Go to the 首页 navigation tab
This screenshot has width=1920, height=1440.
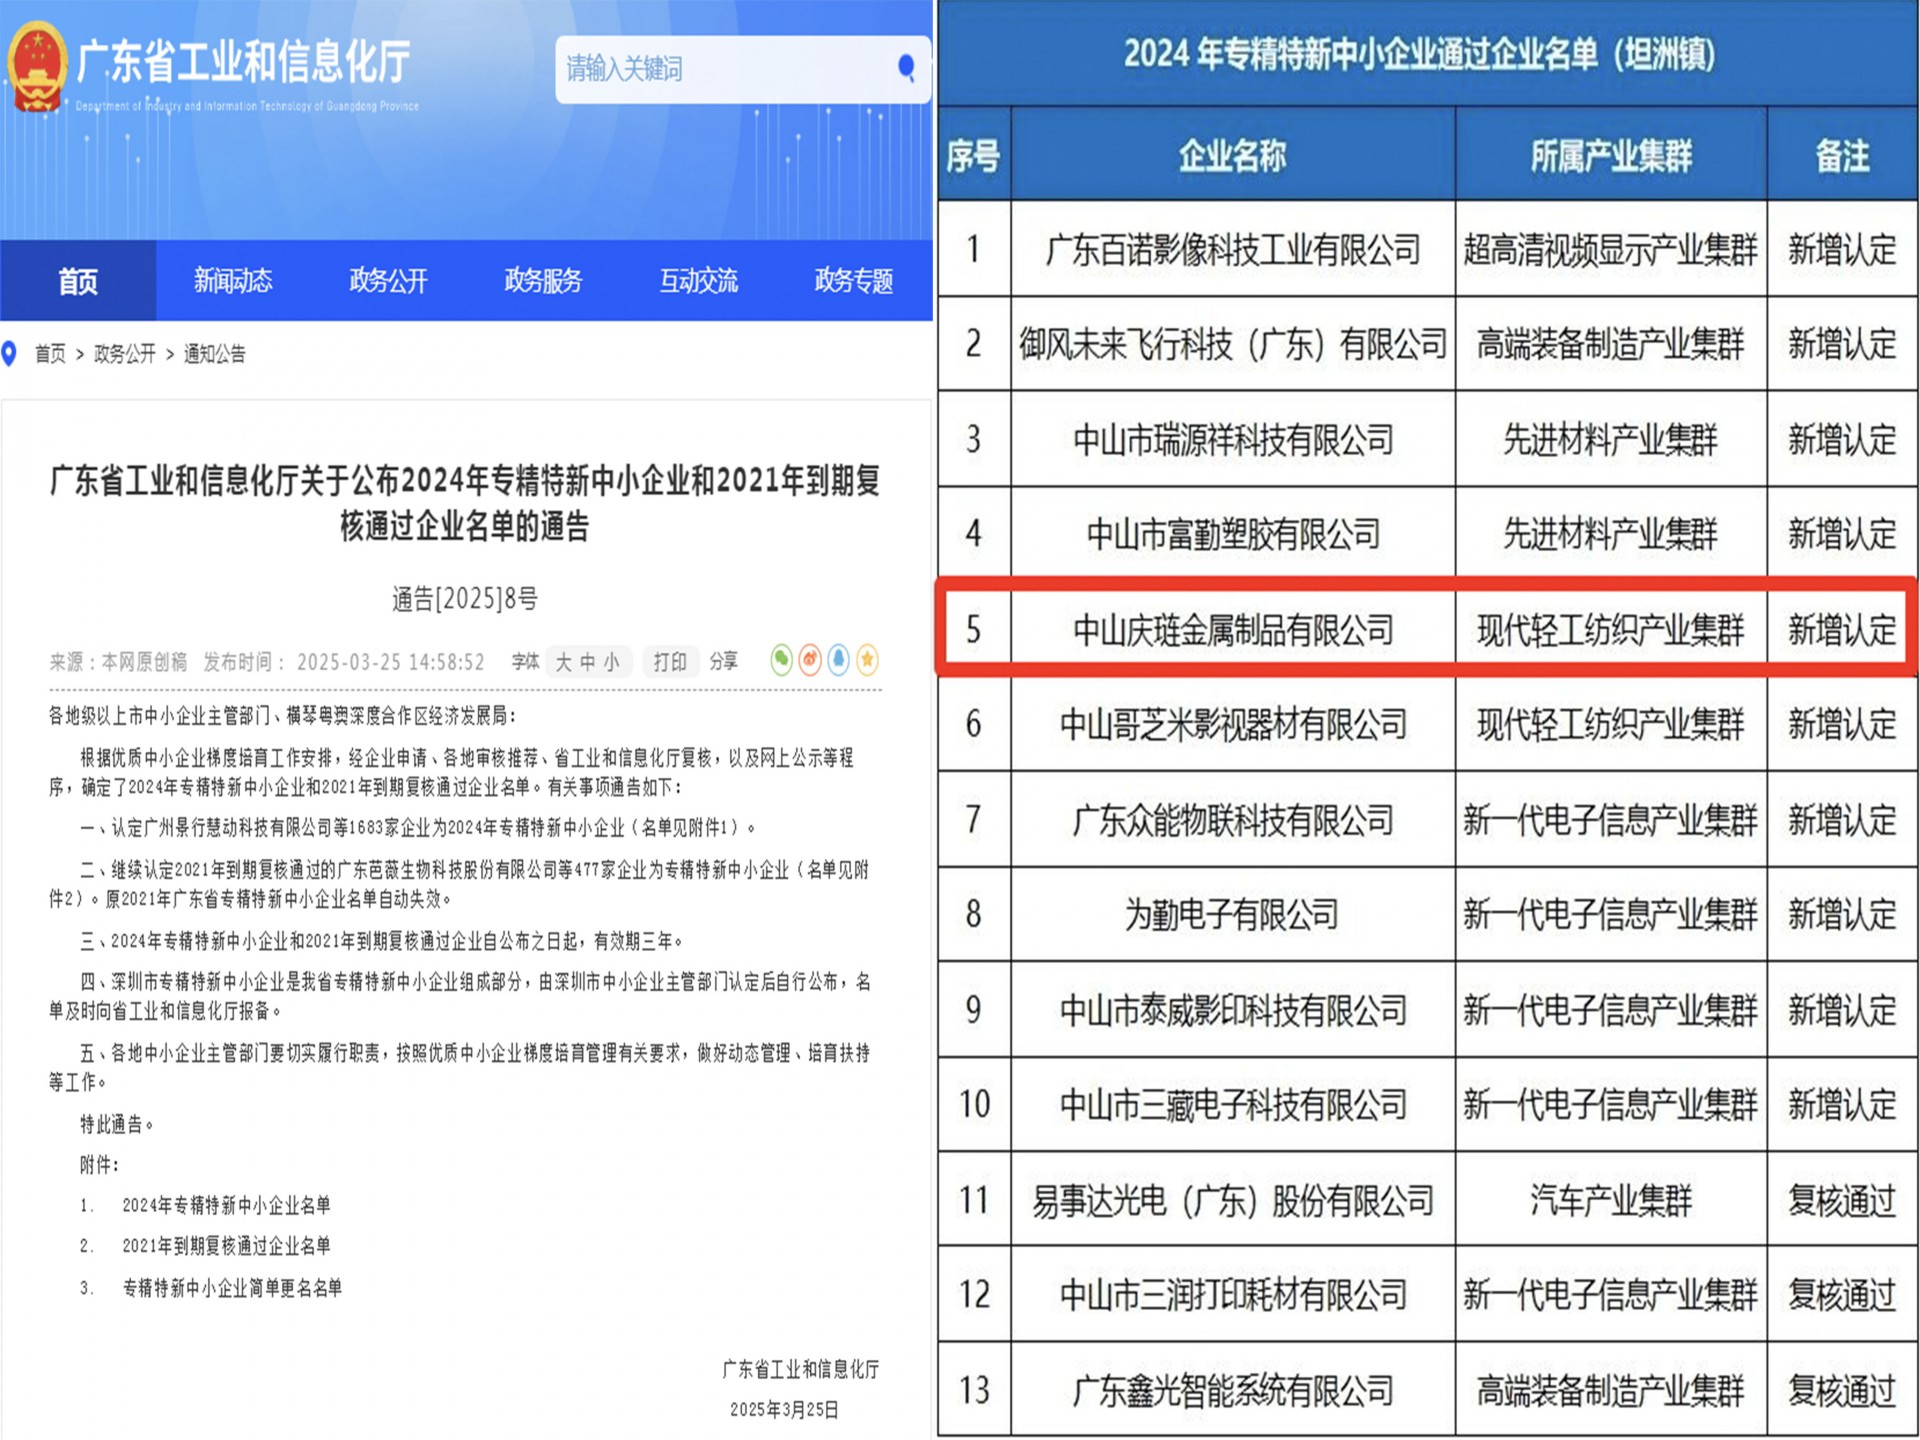[78, 281]
